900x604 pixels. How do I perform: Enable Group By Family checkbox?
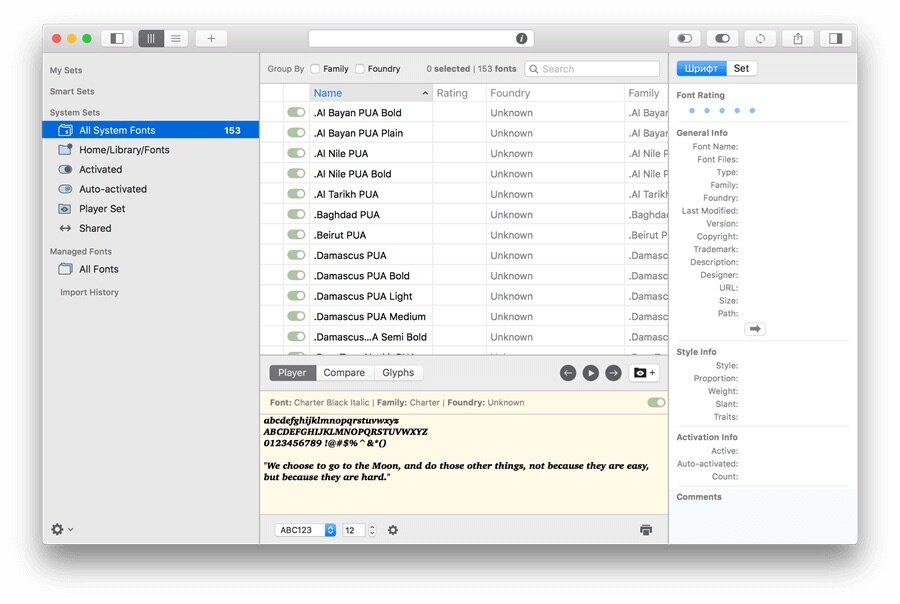click(x=315, y=69)
